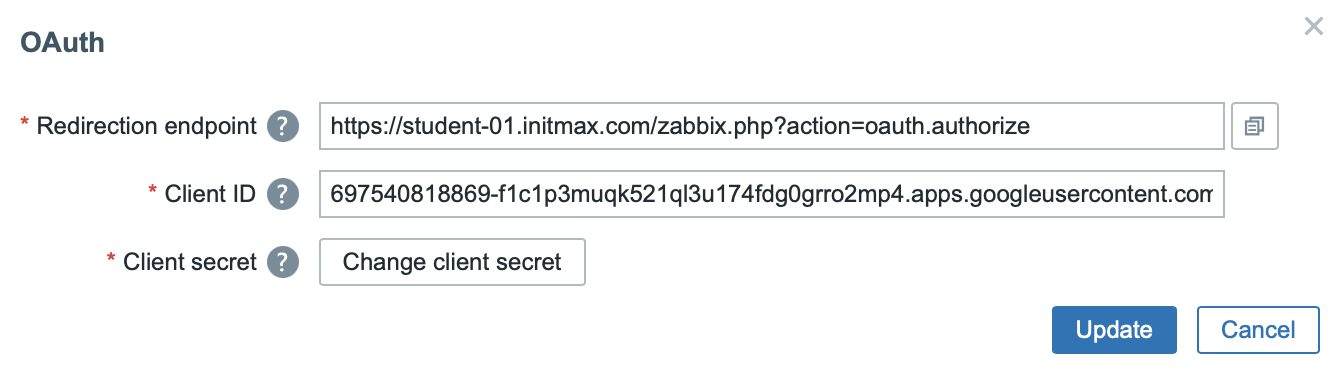This screenshot has height=374, width=1340.
Task: Show the Client ID help tooltip
Action: tap(284, 194)
